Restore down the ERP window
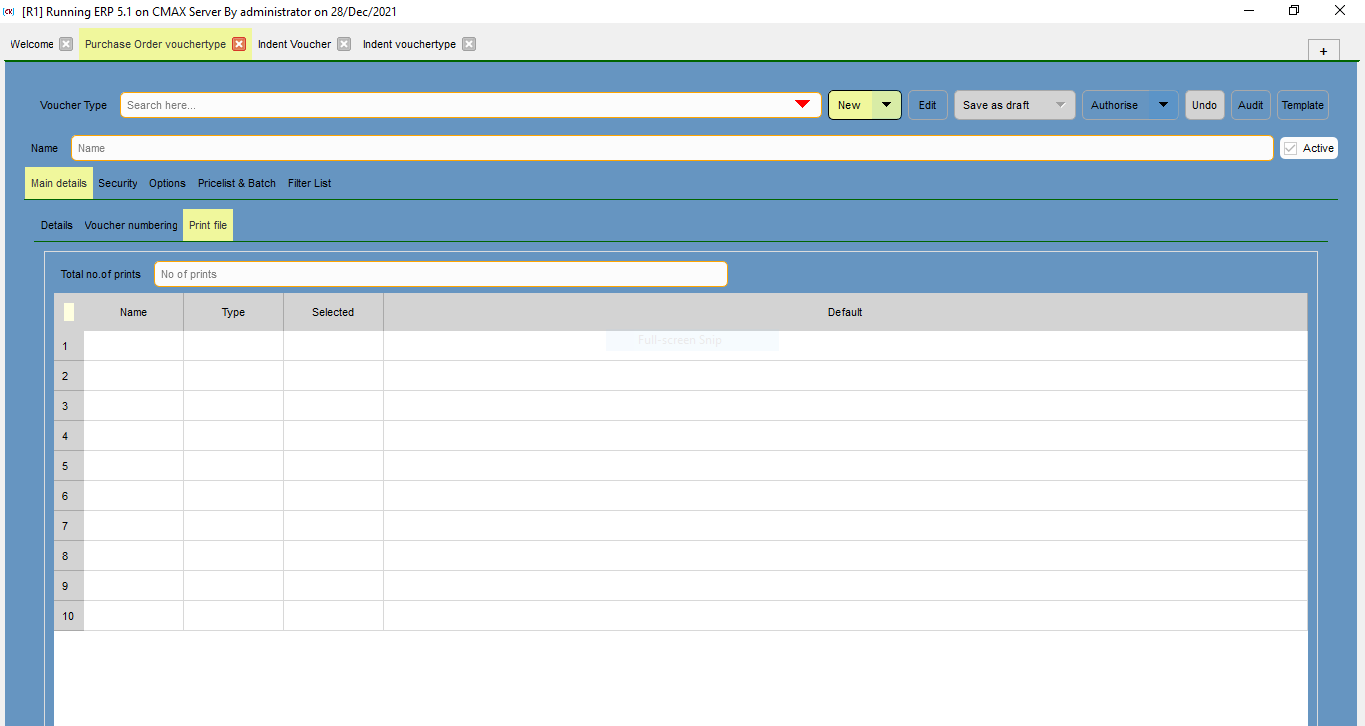The height and width of the screenshot is (726, 1365). pyautogui.click(x=1294, y=11)
